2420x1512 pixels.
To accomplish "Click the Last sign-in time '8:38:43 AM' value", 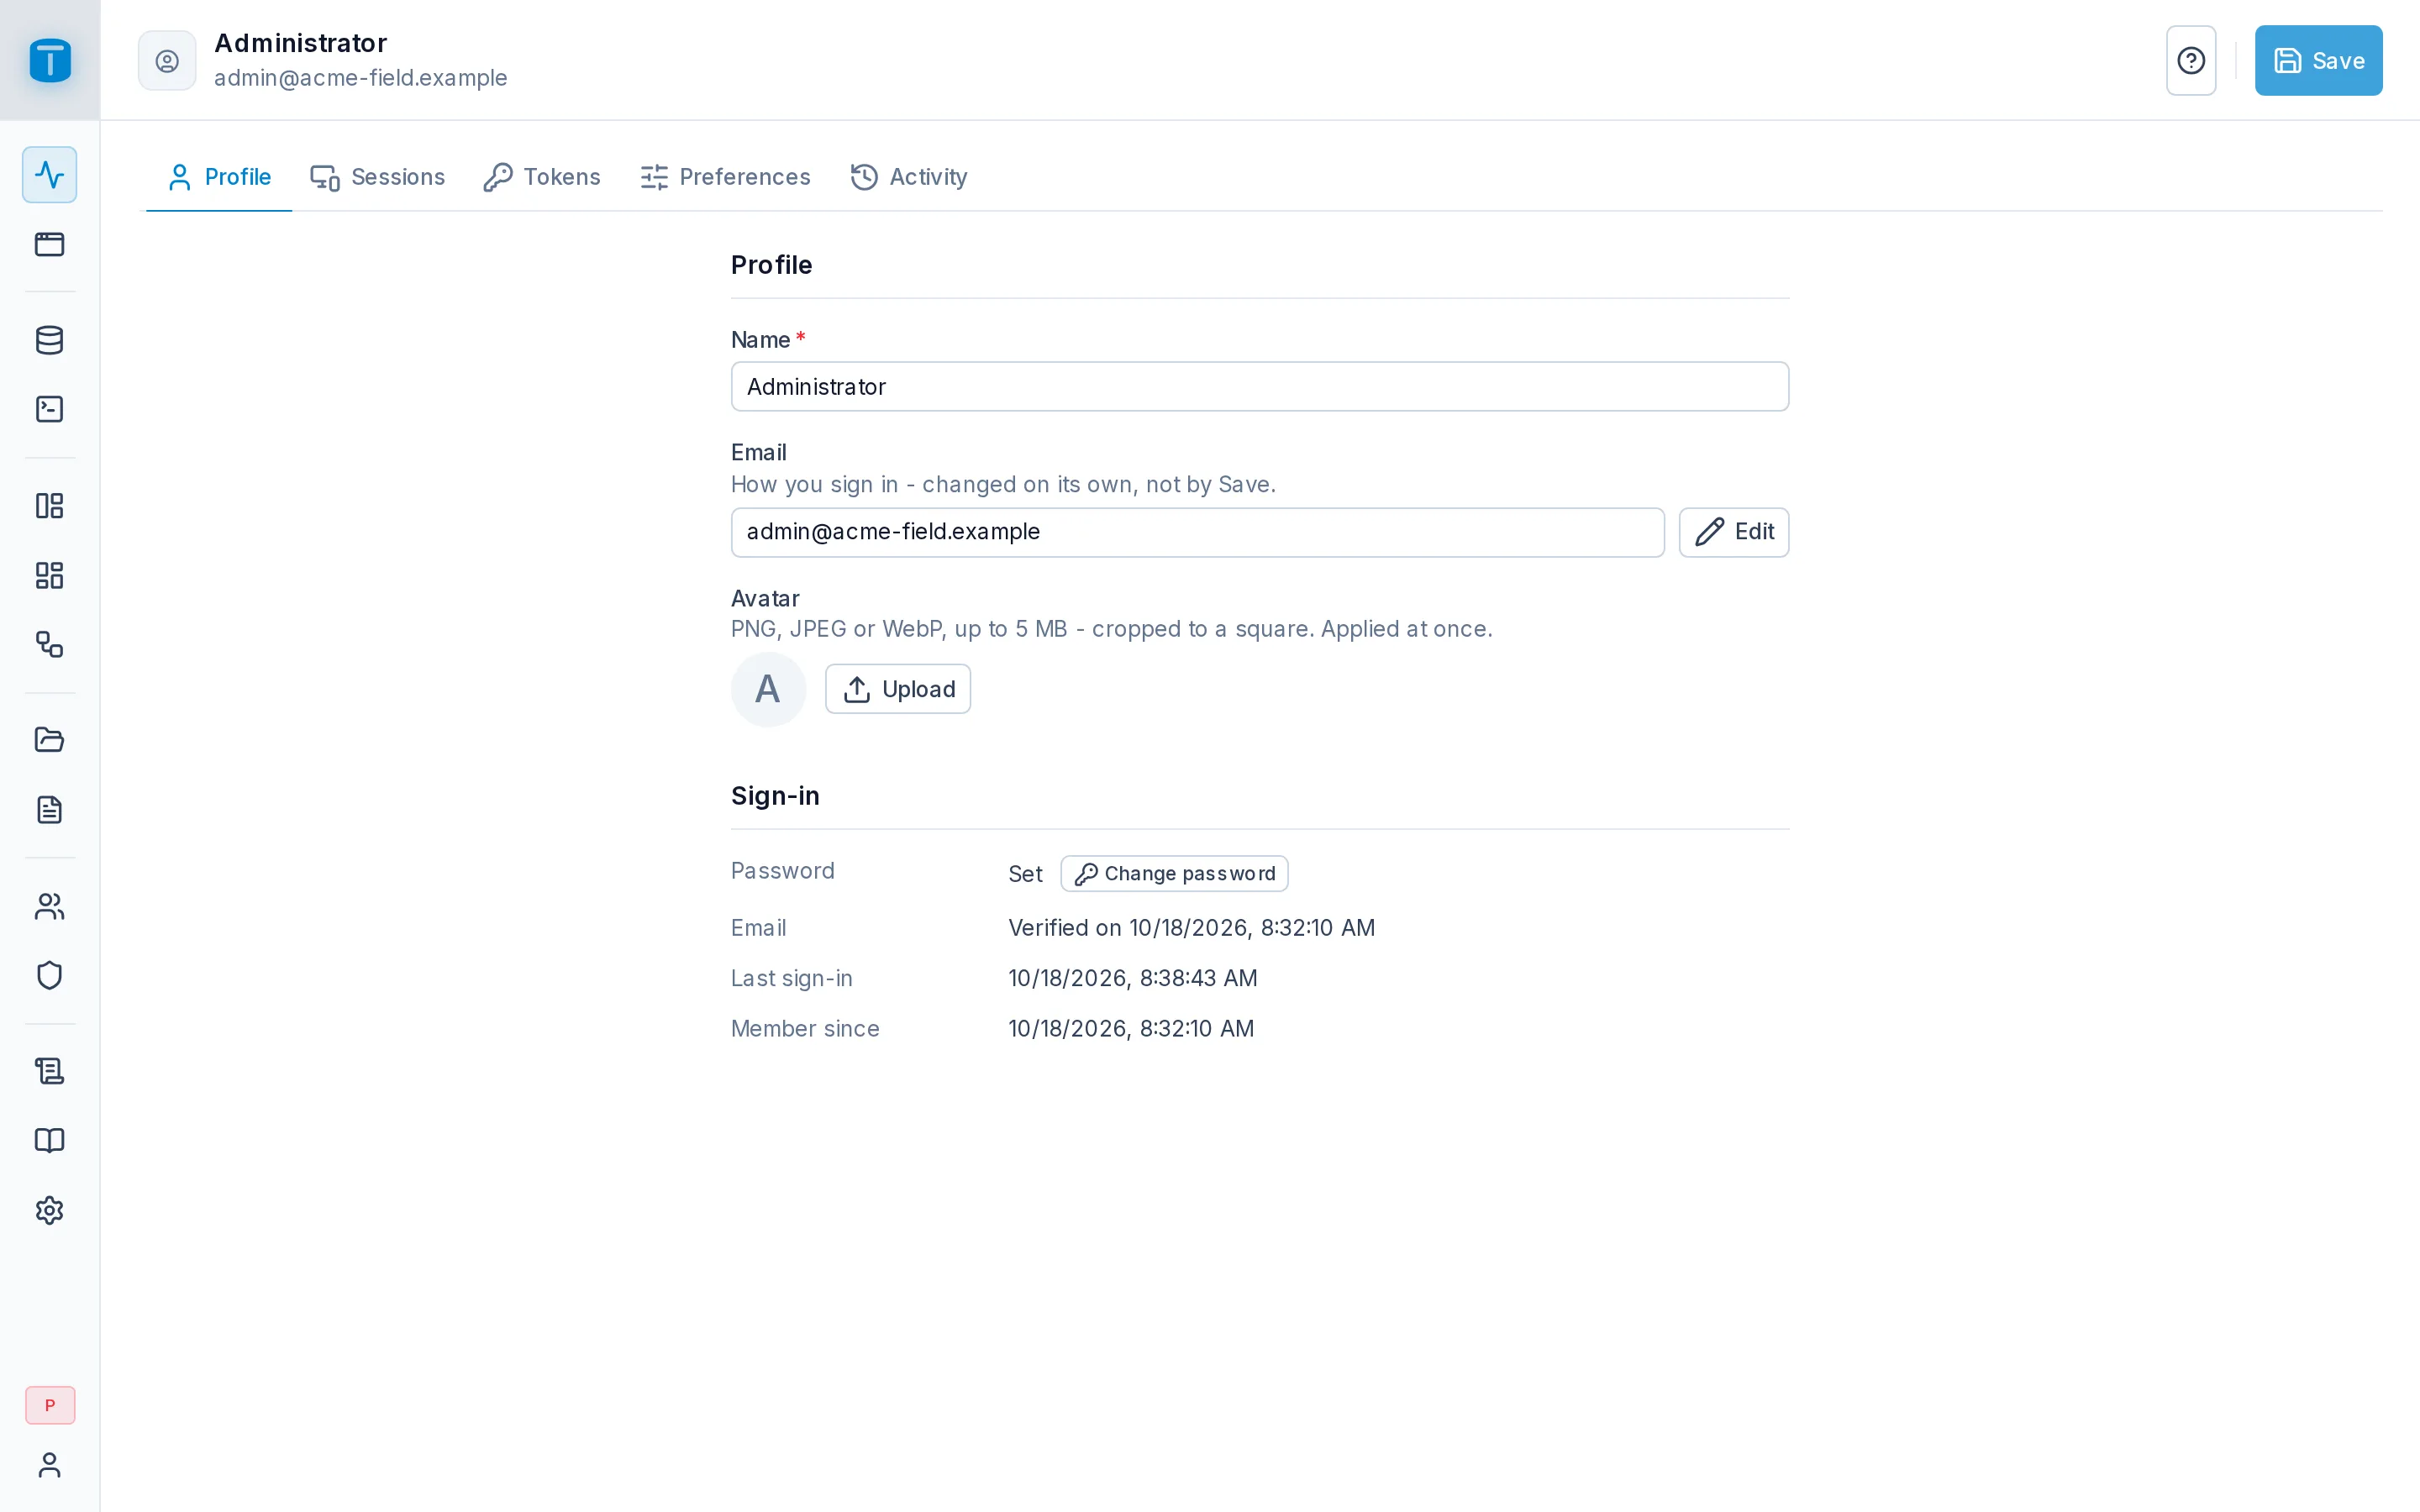I will pyautogui.click(x=1199, y=978).
